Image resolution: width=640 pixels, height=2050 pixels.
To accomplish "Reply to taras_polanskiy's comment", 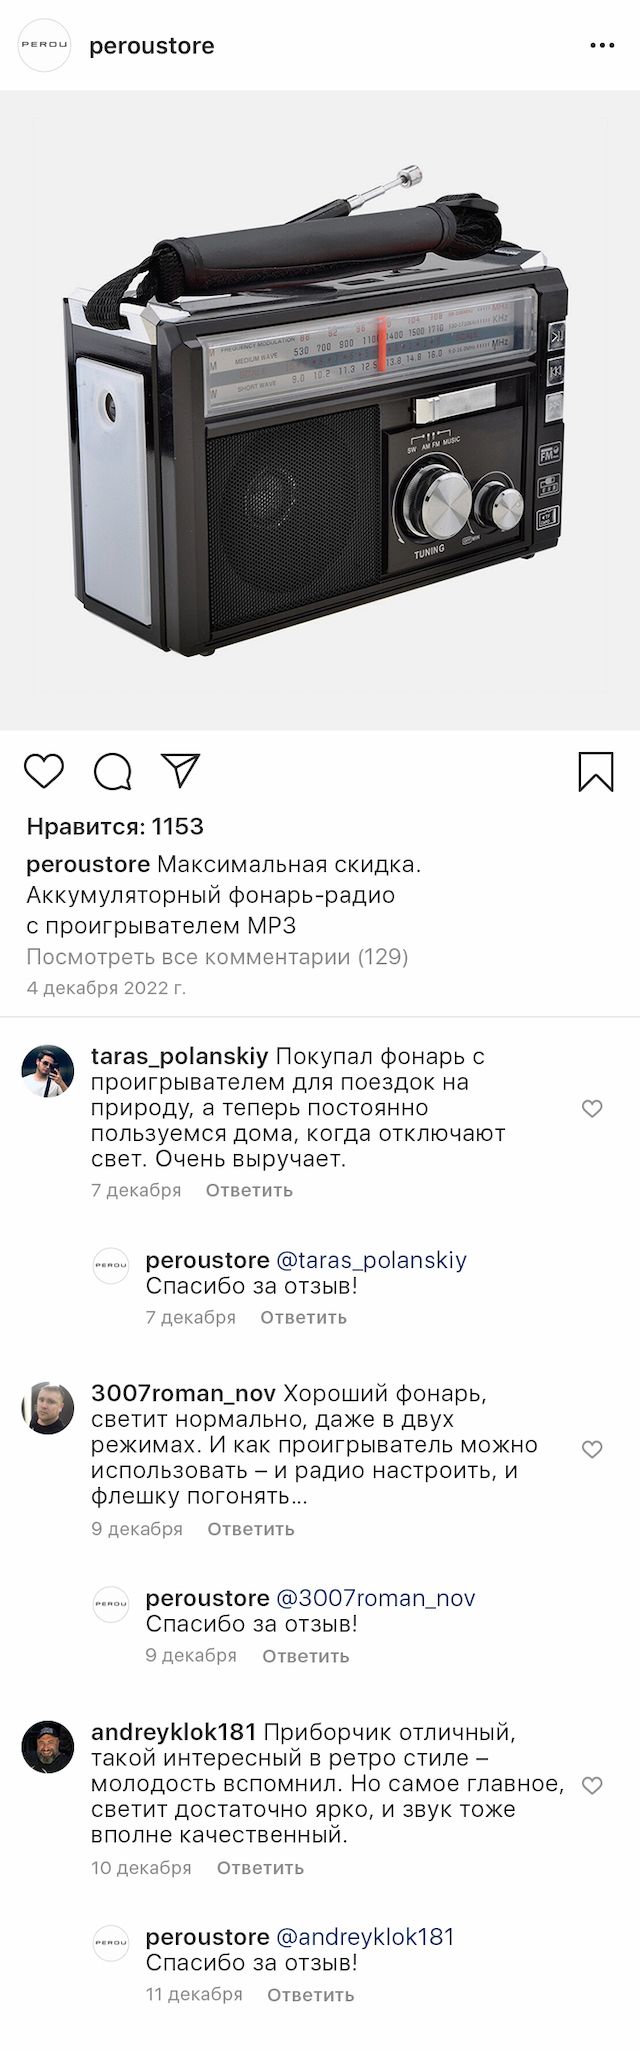I will click(x=249, y=1190).
